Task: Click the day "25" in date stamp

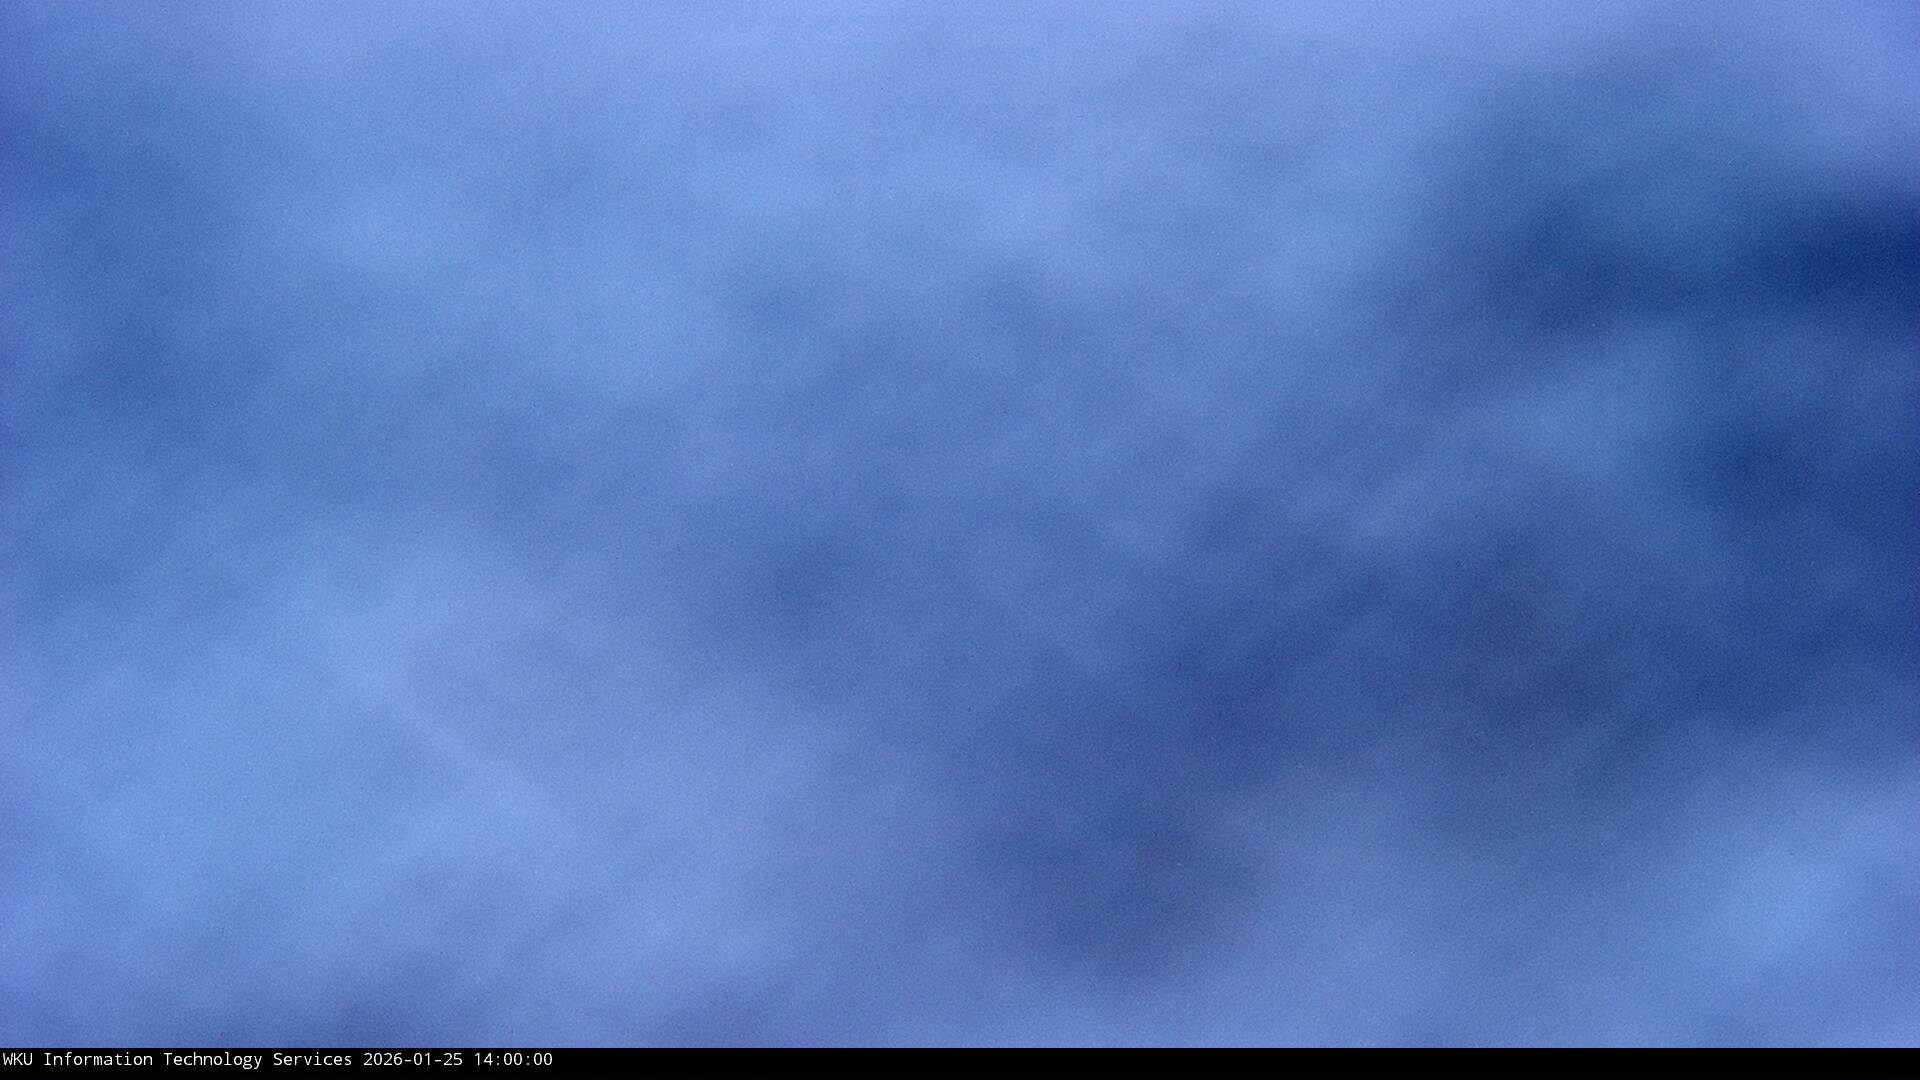Action: (x=452, y=1059)
